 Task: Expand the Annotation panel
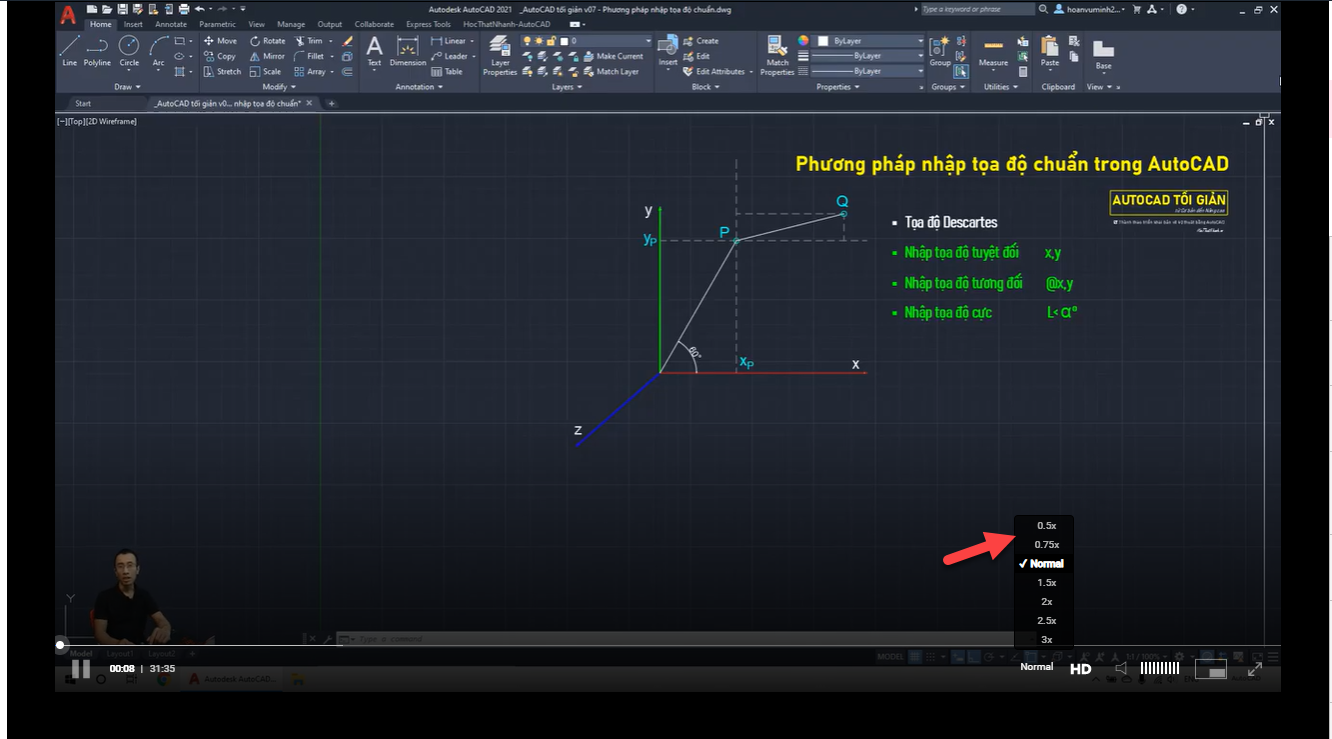coord(419,87)
